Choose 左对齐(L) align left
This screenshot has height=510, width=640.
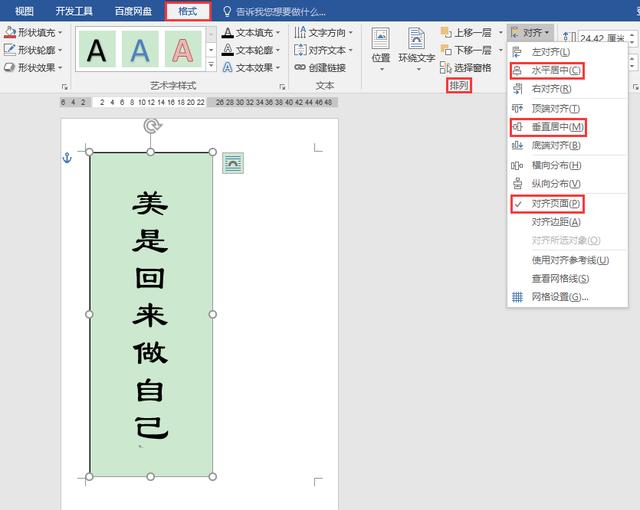click(x=567, y=52)
